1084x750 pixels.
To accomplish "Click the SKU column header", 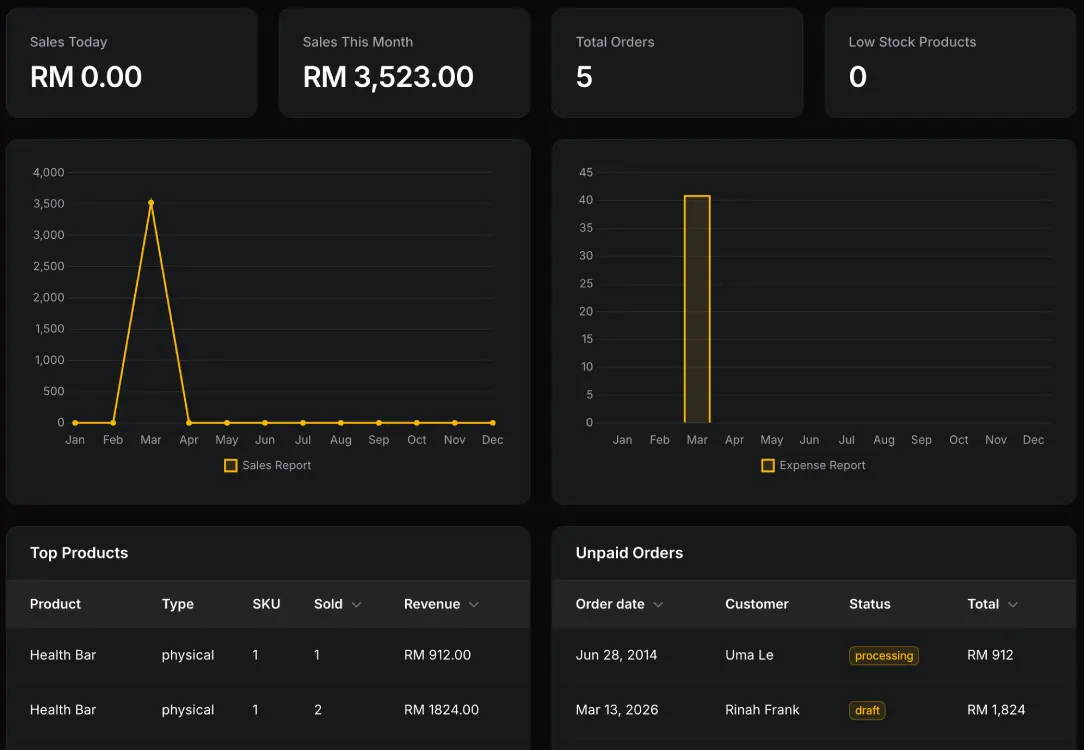I will (266, 604).
